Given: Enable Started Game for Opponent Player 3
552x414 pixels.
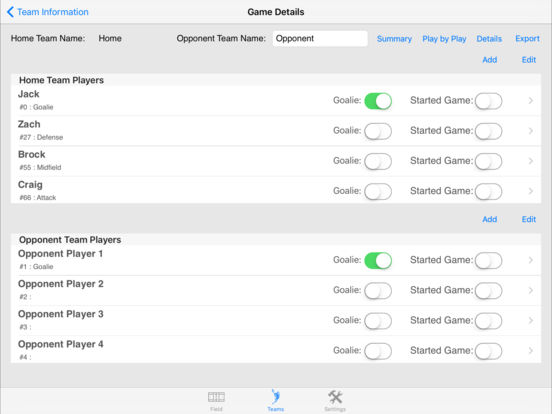Looking at the screenshot, I should (488, 321).
